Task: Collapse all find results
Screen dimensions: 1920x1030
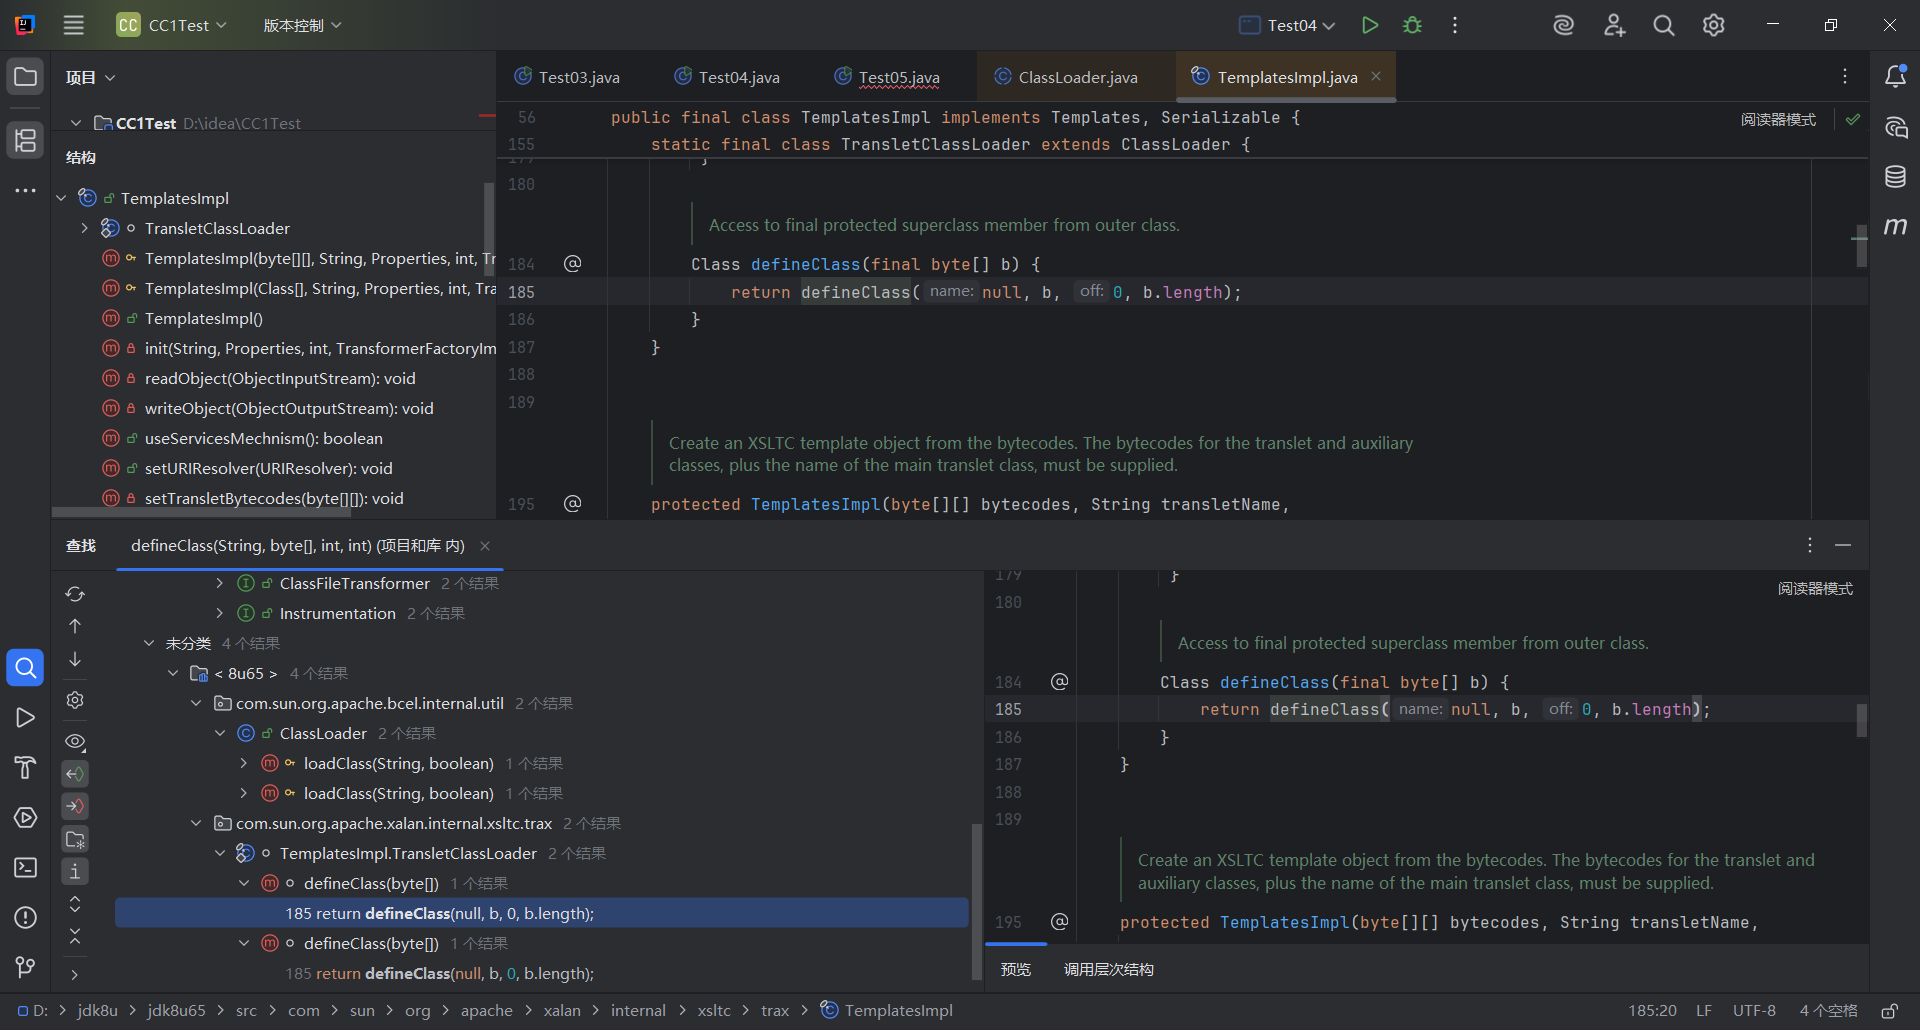Action: pyautogui.click(x=75, y=936)
